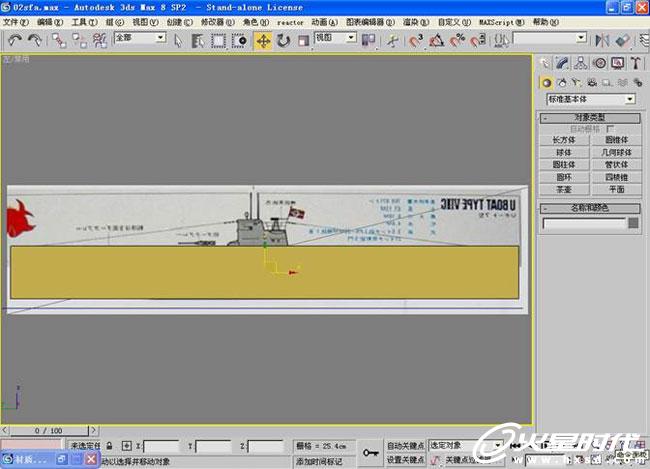The width and height of the screenshot is (650, 469).
Task: Select Cameras category icon
Action: [x=592, y=83]
